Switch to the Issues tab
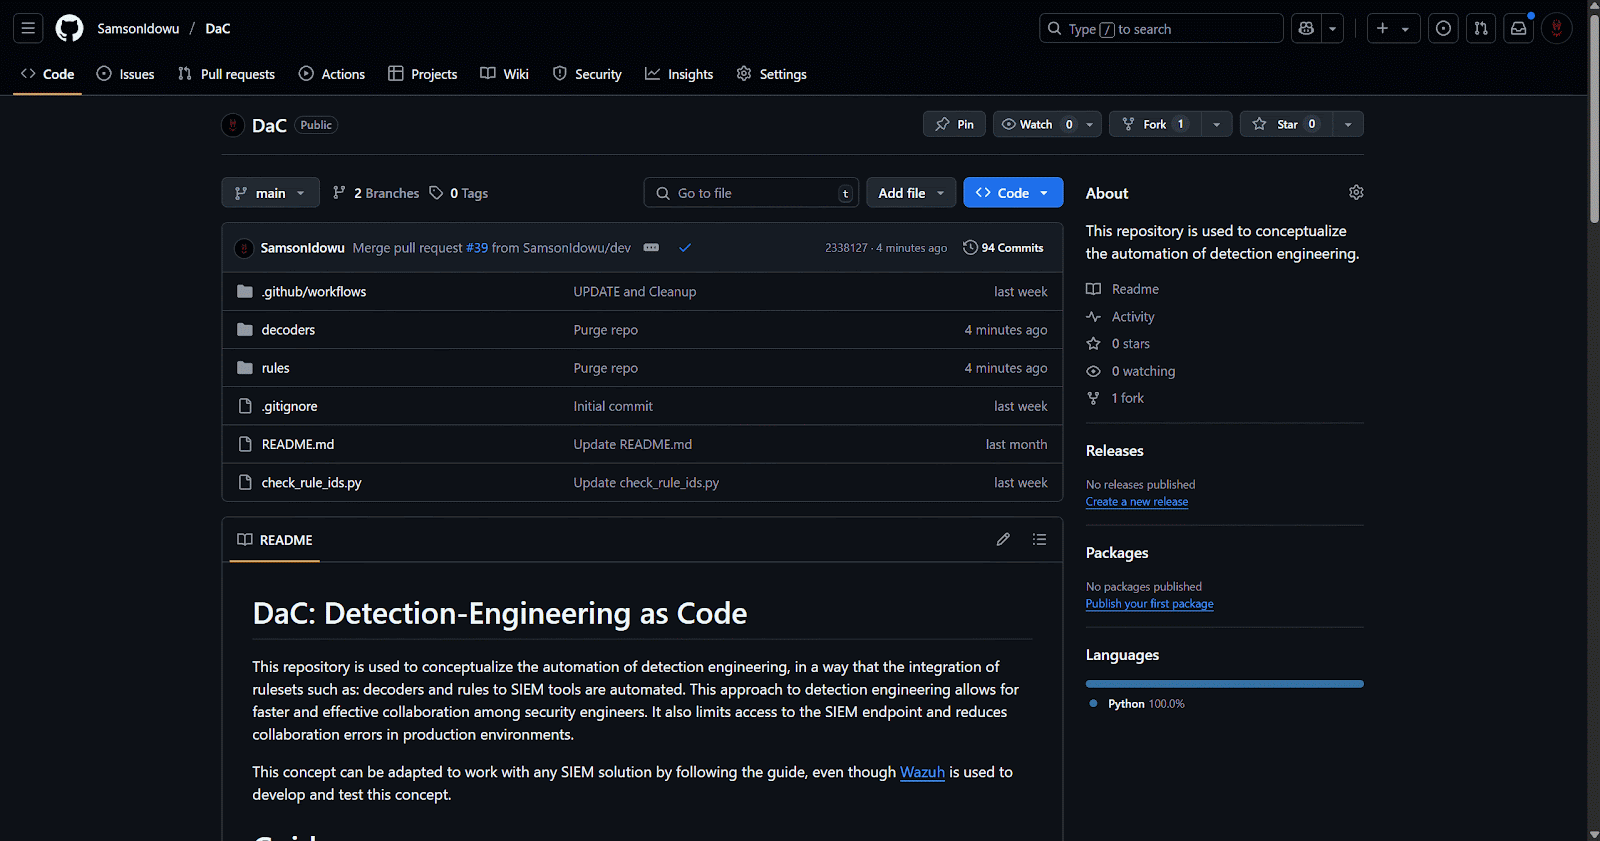This screenshot has height=841, width=1600. 125,74
